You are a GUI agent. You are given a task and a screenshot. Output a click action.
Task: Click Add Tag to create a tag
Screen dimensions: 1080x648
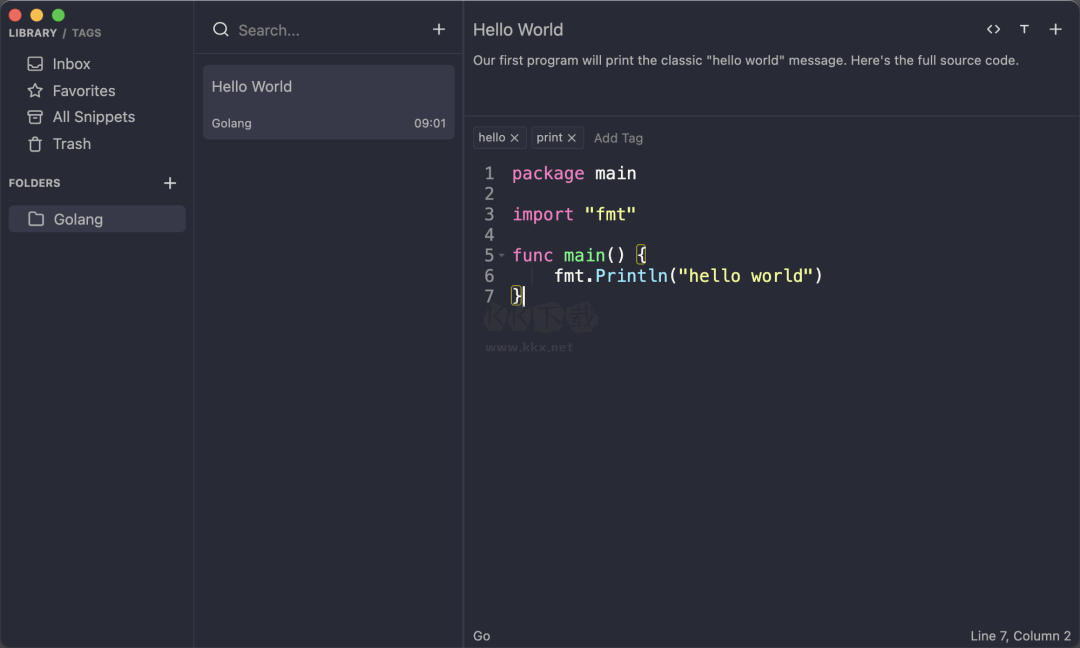[x=618, y=137]
